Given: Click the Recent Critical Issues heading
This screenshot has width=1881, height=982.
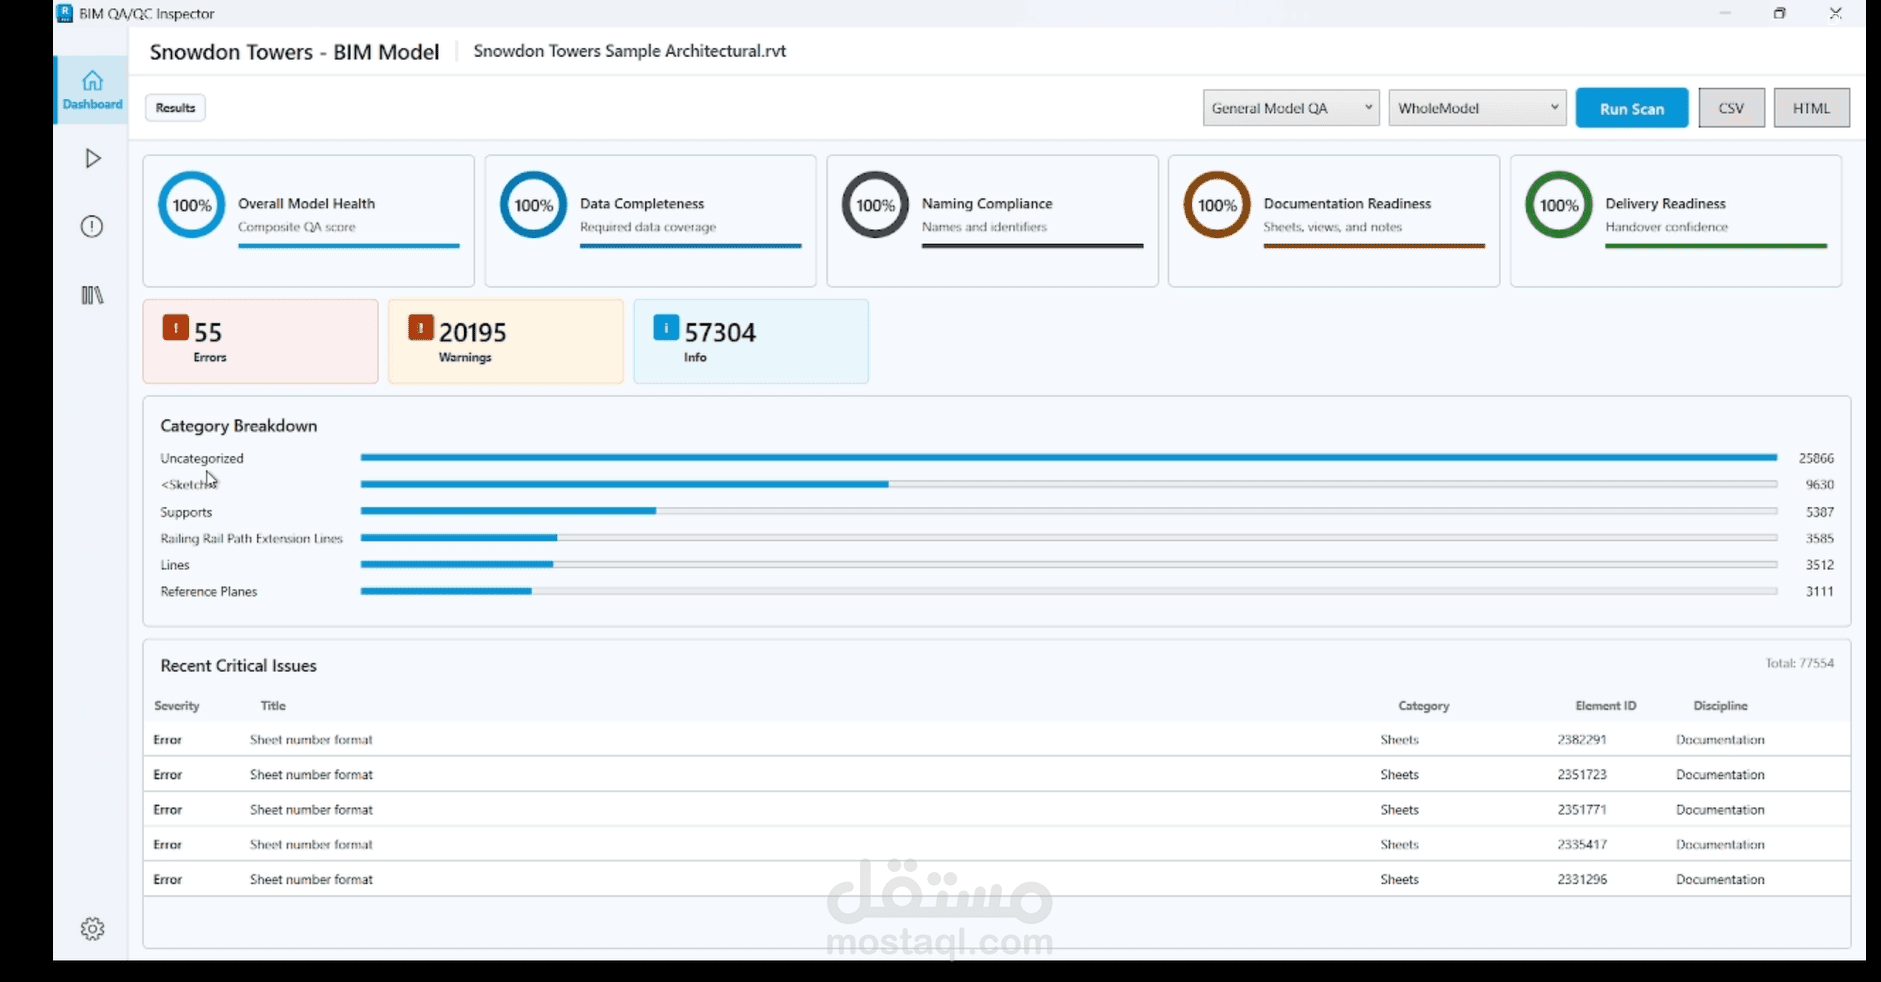Looking at the screenshot, I should [x=239, y=666].
